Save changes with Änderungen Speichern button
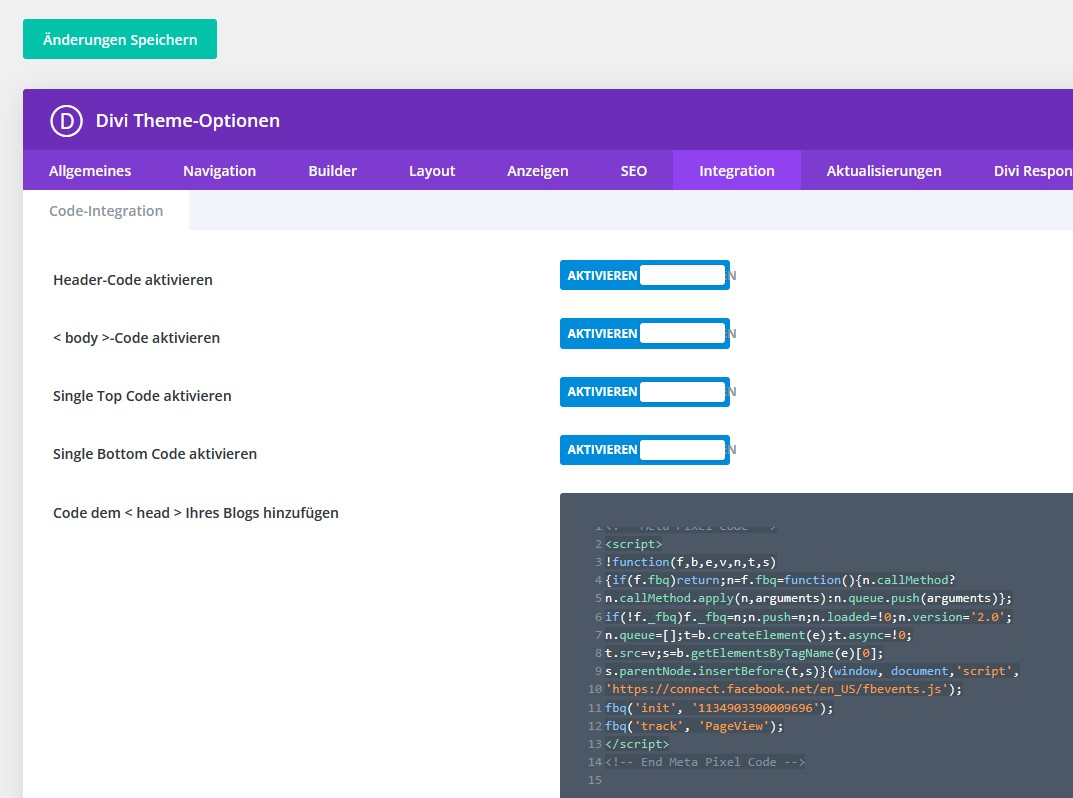 point(120,39)
